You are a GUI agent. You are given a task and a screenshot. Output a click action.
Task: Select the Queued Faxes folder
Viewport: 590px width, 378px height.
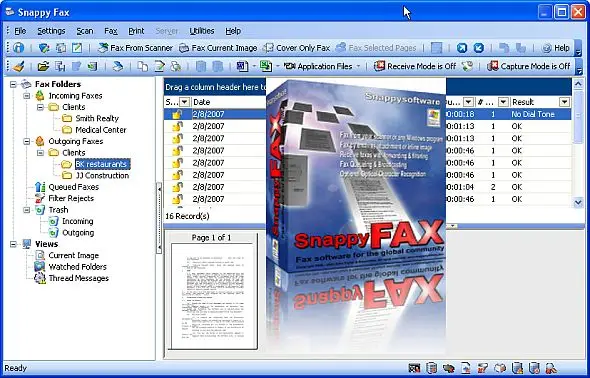[73, 187]
